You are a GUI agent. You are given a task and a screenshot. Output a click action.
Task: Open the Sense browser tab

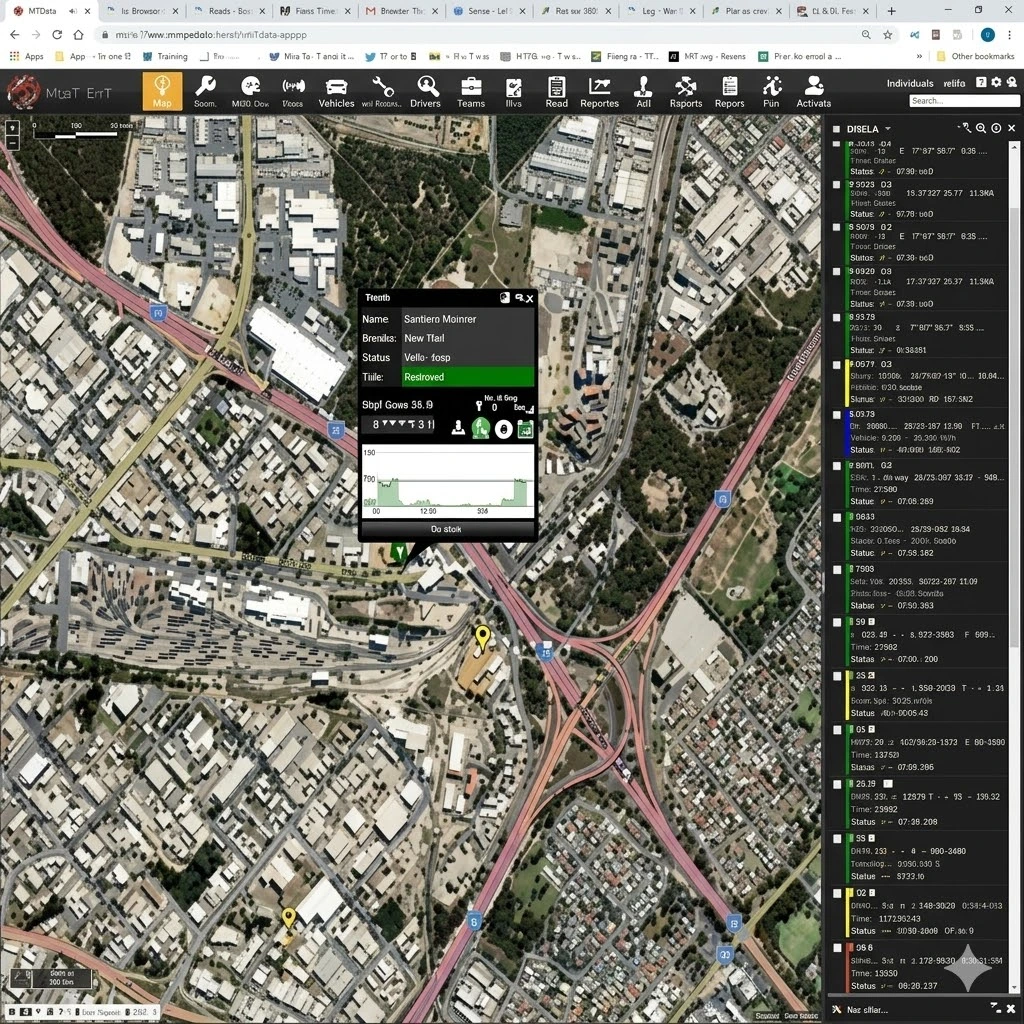489,11
